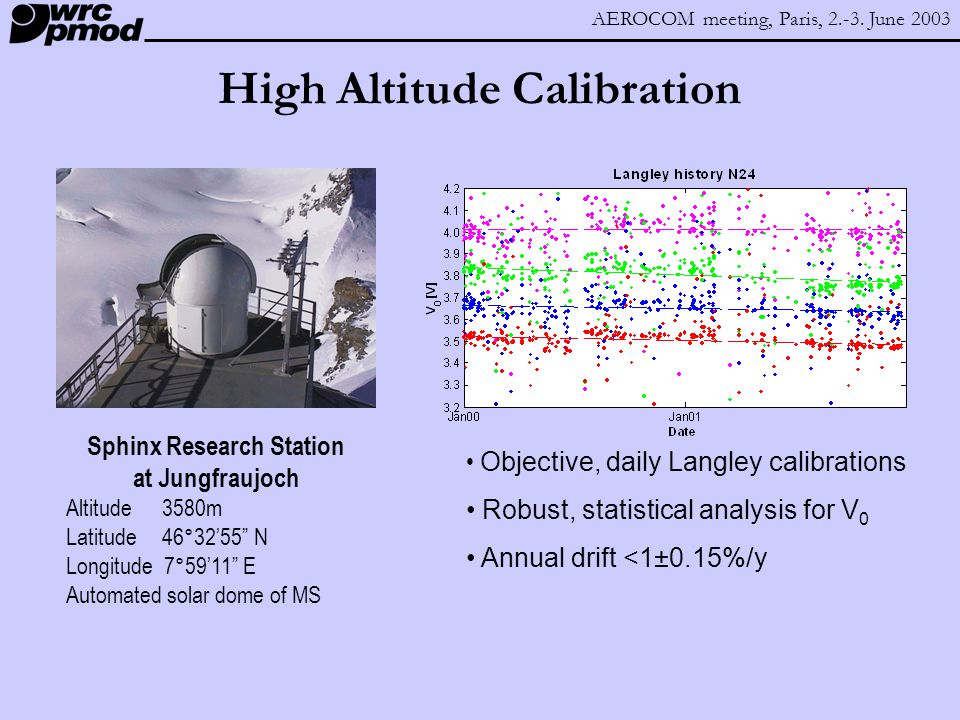The image size is (960, 720).
Task: Click the Sphinx station dome photo
Action: 216,288
